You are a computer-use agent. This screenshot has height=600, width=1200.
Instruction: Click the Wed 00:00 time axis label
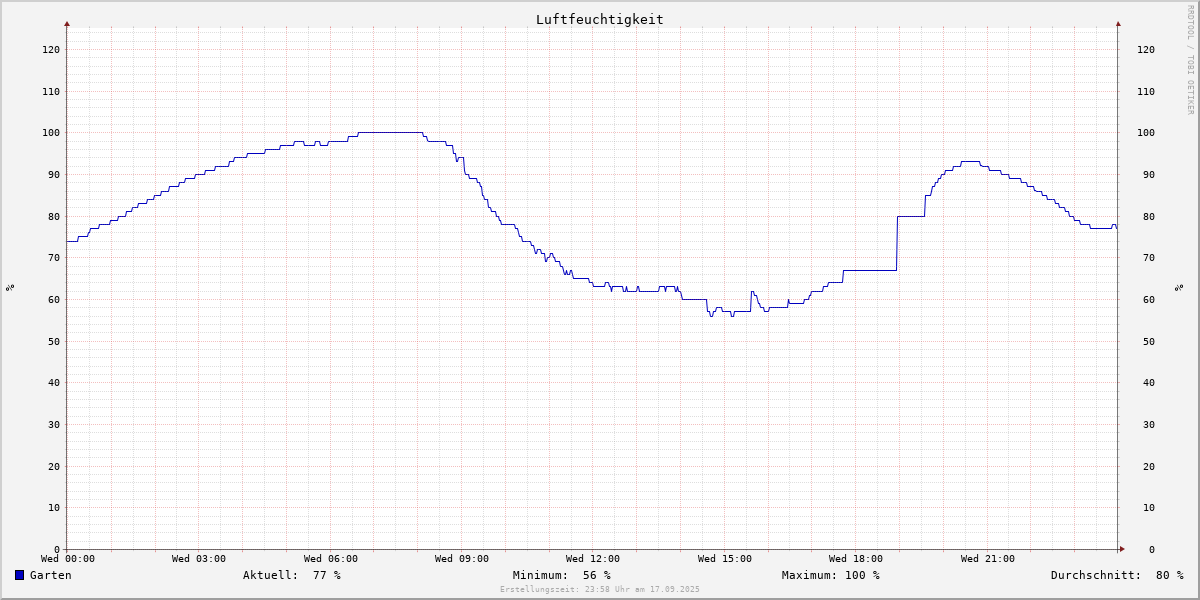coord(68,559)
